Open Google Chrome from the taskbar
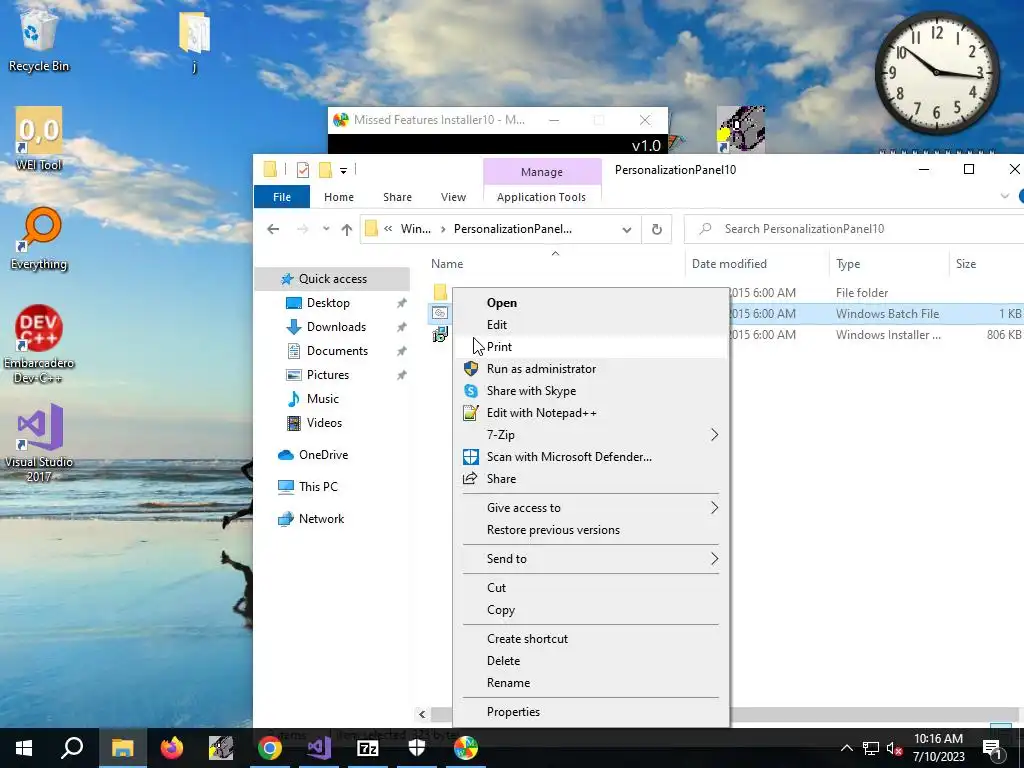The width and height of the screenshot is (1024, 768). click(x=269, y=748)
